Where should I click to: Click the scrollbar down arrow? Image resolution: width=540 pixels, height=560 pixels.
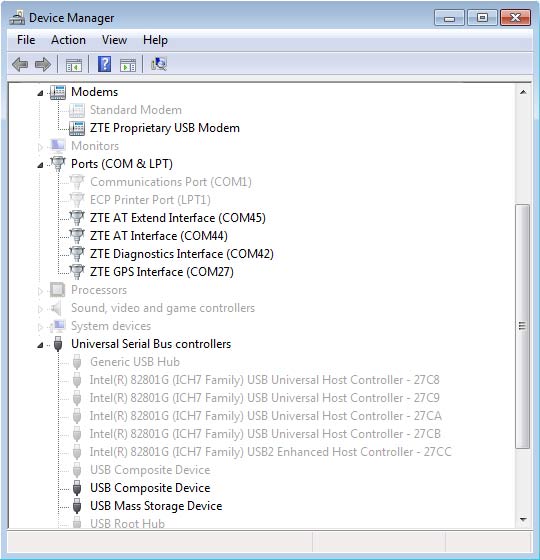point(523,520)
